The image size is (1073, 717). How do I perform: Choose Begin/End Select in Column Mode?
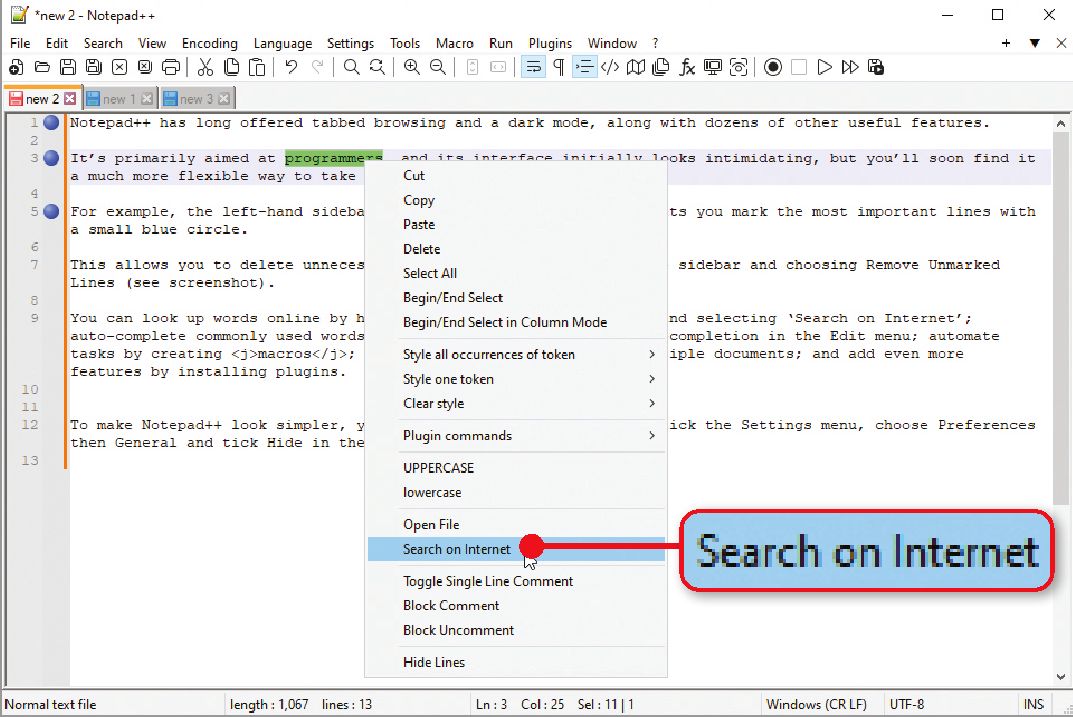(516, 322)
